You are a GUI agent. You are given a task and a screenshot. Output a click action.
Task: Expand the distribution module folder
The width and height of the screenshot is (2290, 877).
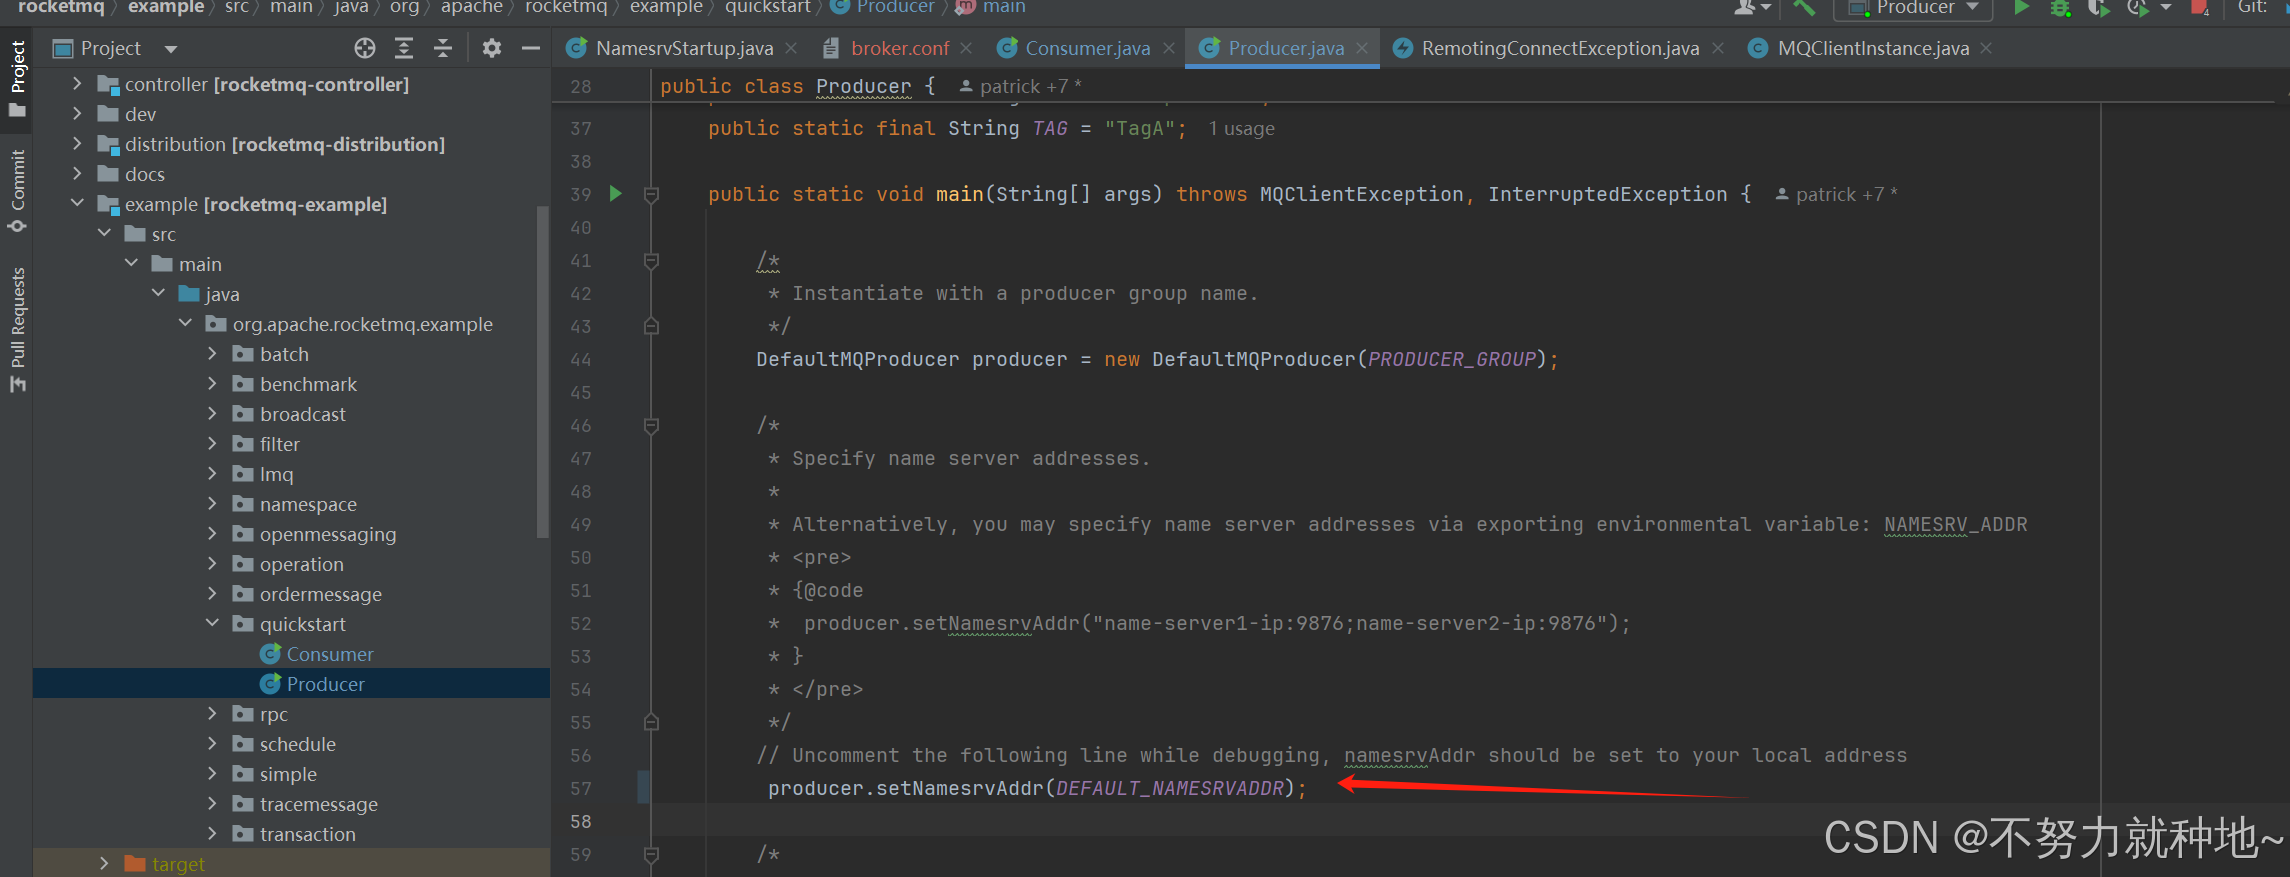77,144
